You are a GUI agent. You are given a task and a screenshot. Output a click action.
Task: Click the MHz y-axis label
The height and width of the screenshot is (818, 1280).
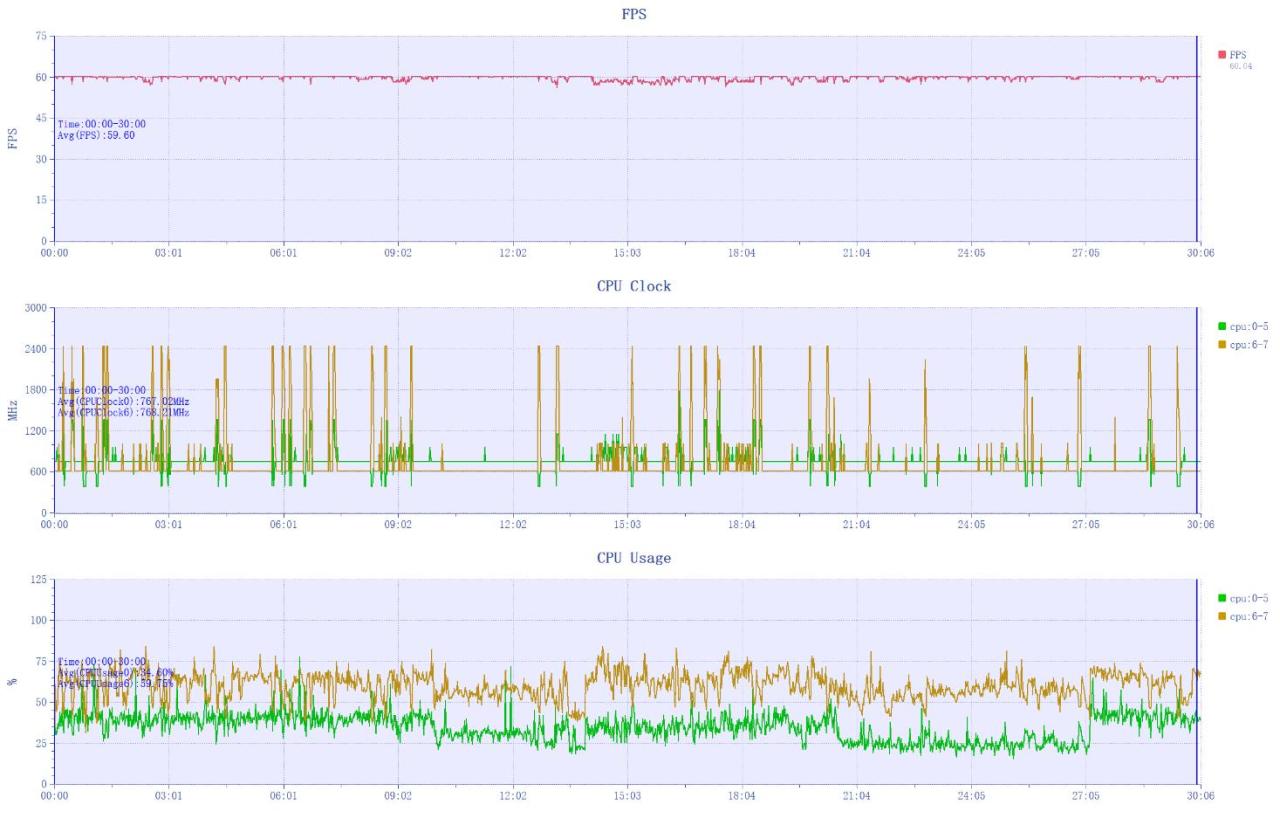(x=13, y=409)
